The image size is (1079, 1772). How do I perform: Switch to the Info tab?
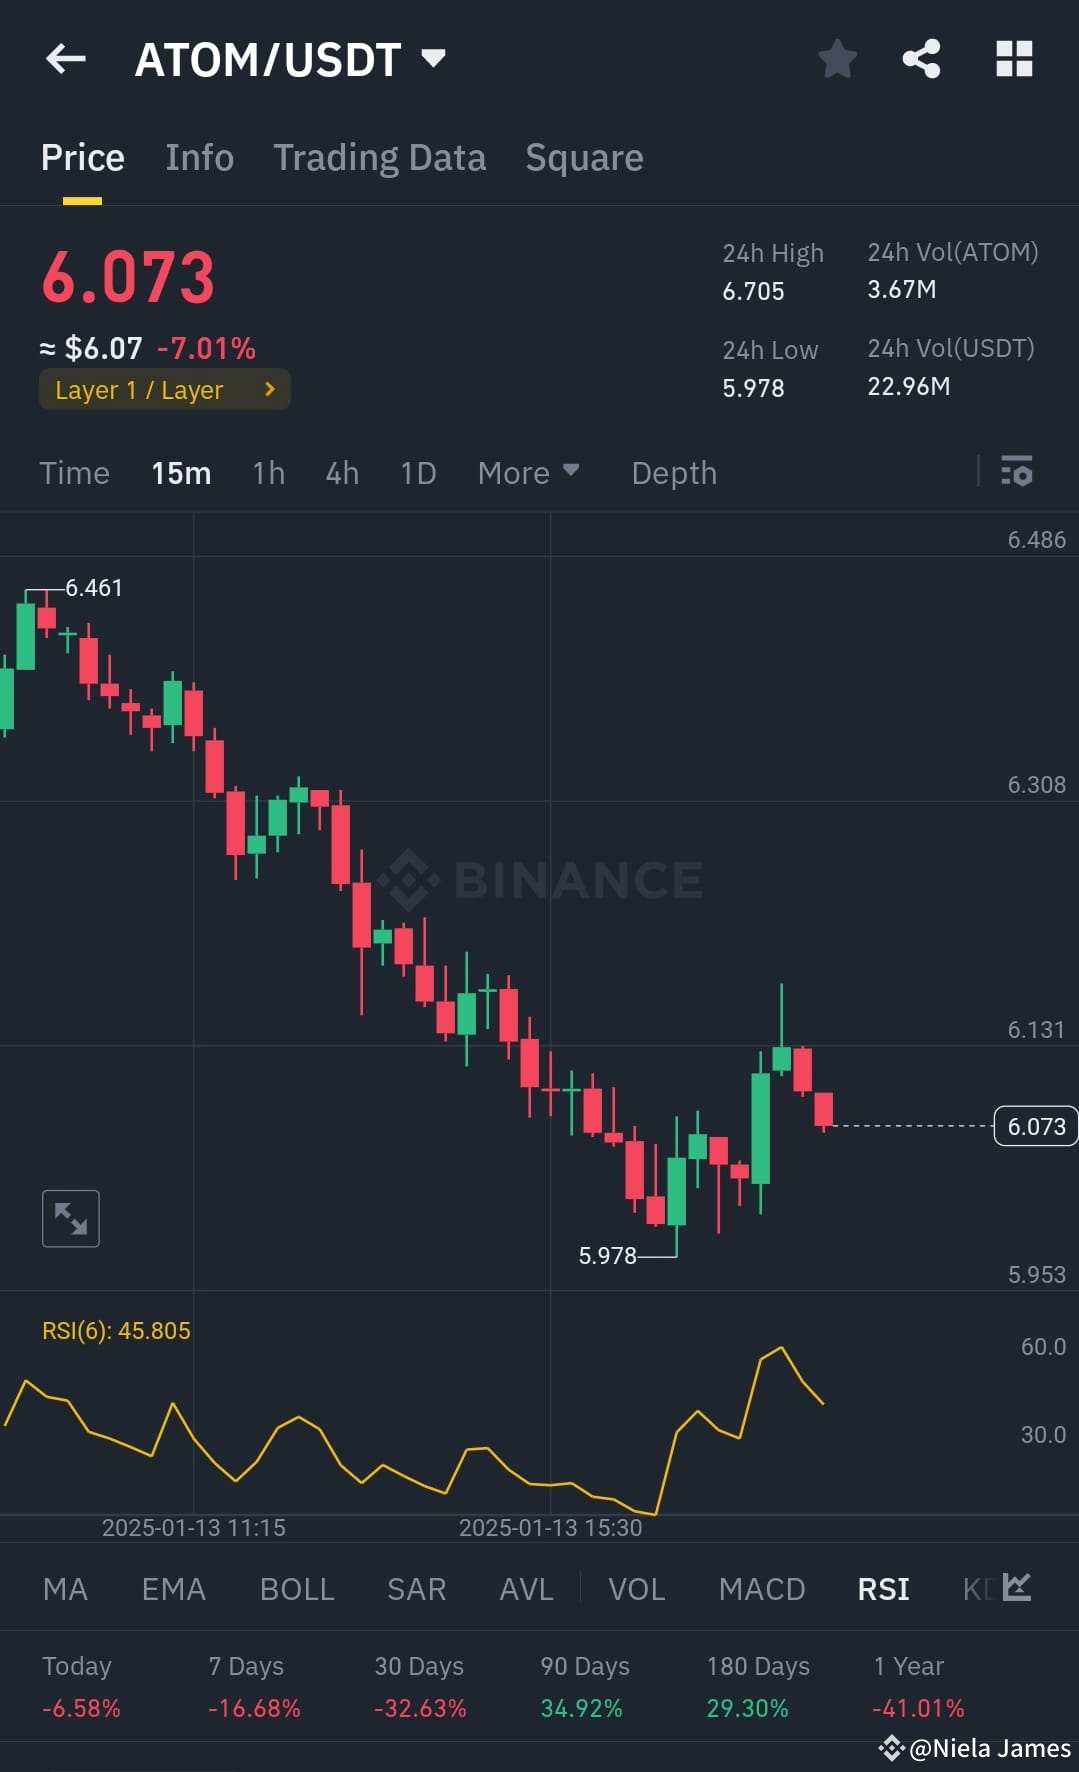pos(200,158)
